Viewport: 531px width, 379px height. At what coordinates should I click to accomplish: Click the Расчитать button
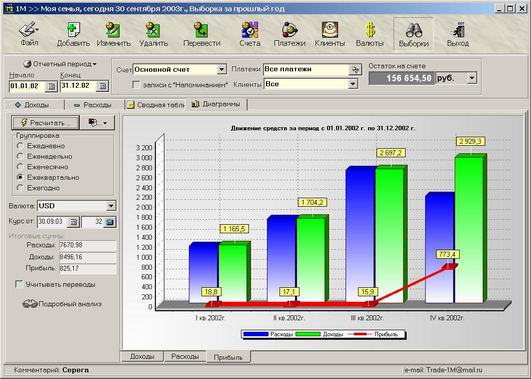point(45,123)
